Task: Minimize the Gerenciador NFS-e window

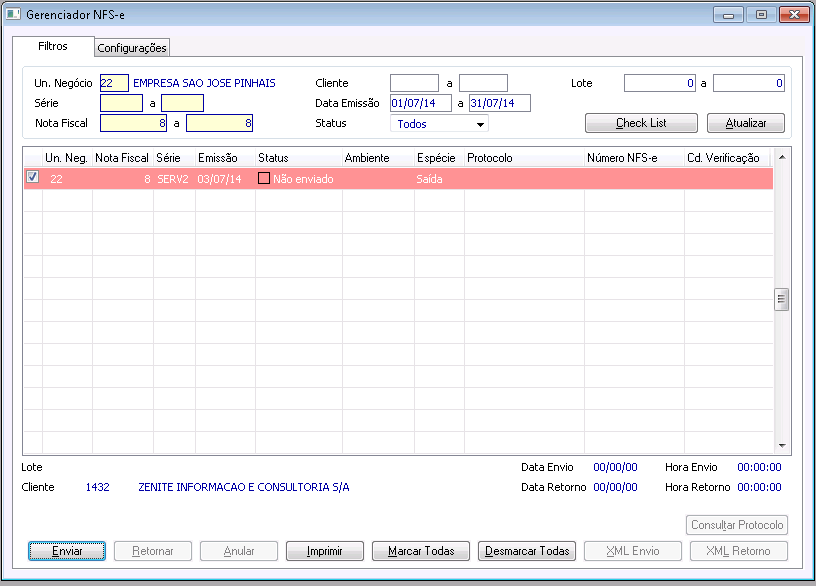Action: coord(728,15)
